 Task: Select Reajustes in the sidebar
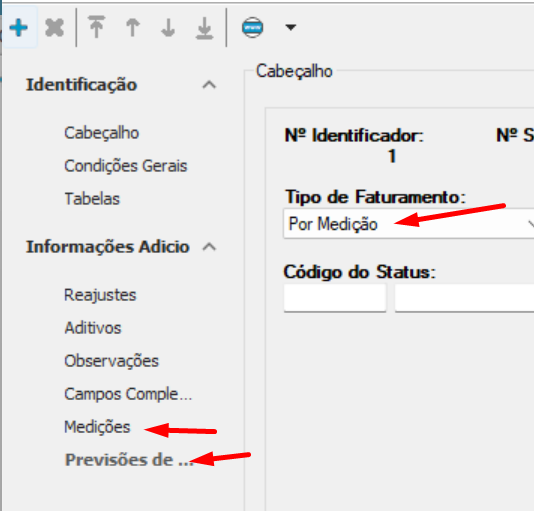tap(100, 295)
